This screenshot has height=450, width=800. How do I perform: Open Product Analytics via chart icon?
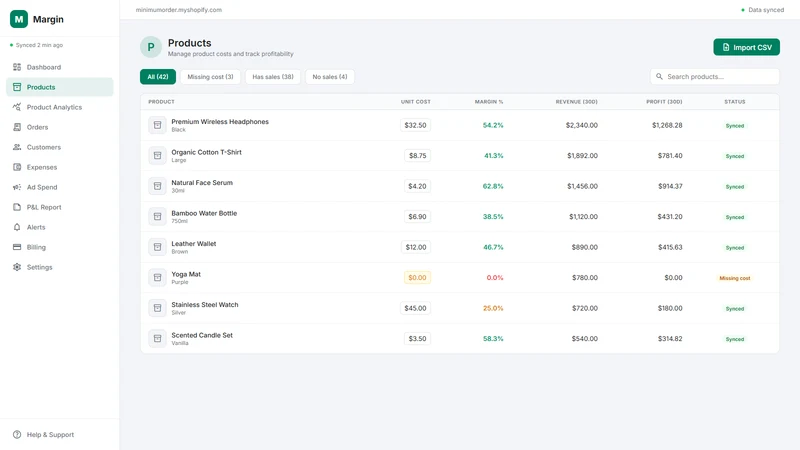tap(17, 107)
